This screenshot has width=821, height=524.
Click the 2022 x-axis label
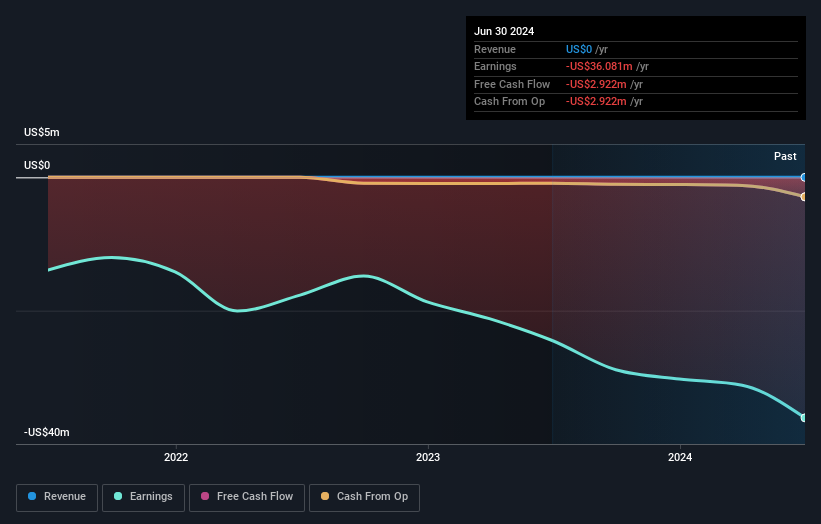pos(176,458)
